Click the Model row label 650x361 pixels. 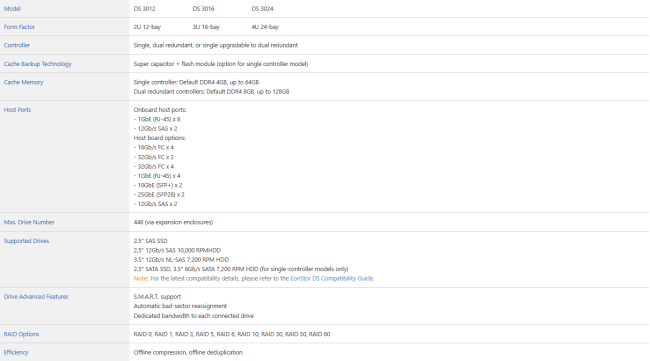pyautogui.click(x=12, y=9)
